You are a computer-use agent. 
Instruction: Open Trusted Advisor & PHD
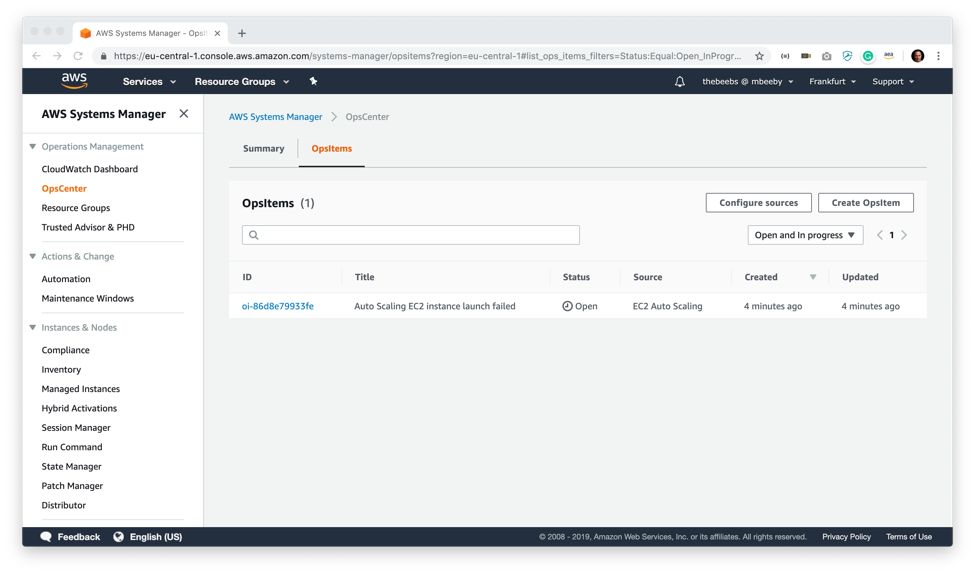(x=88, y=227)
